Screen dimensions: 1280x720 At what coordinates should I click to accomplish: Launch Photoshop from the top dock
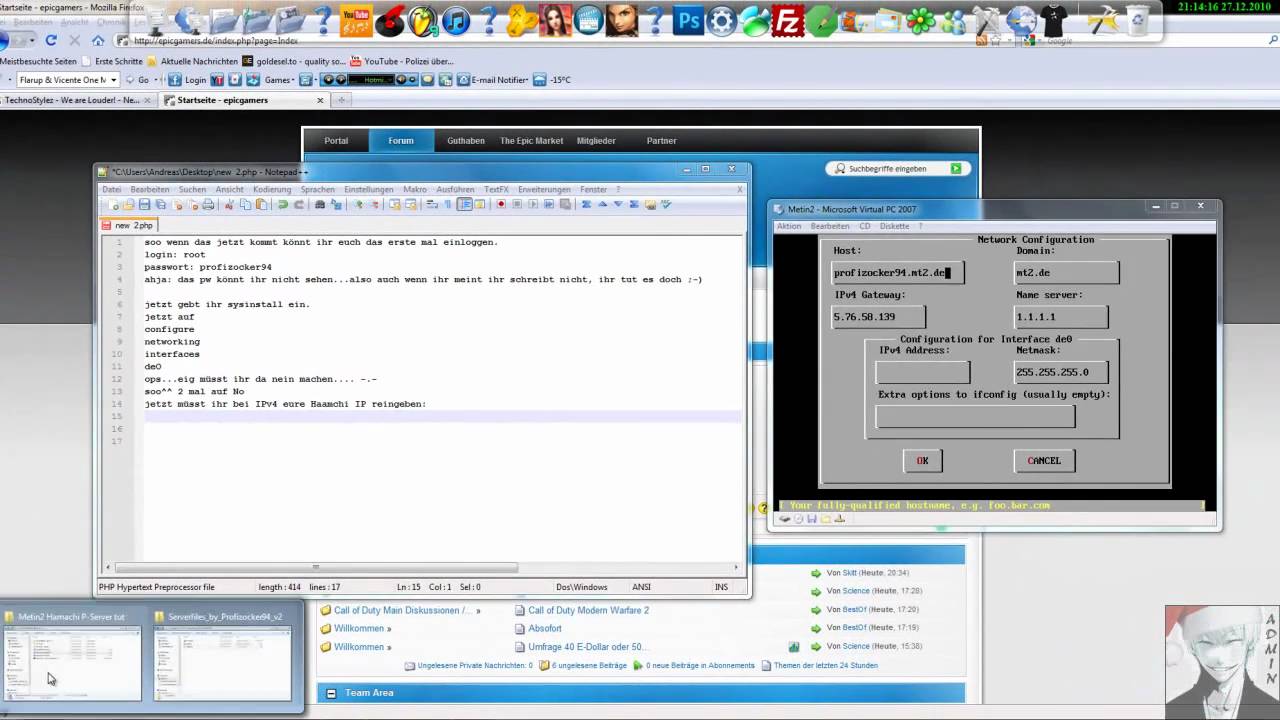point(687,19)
